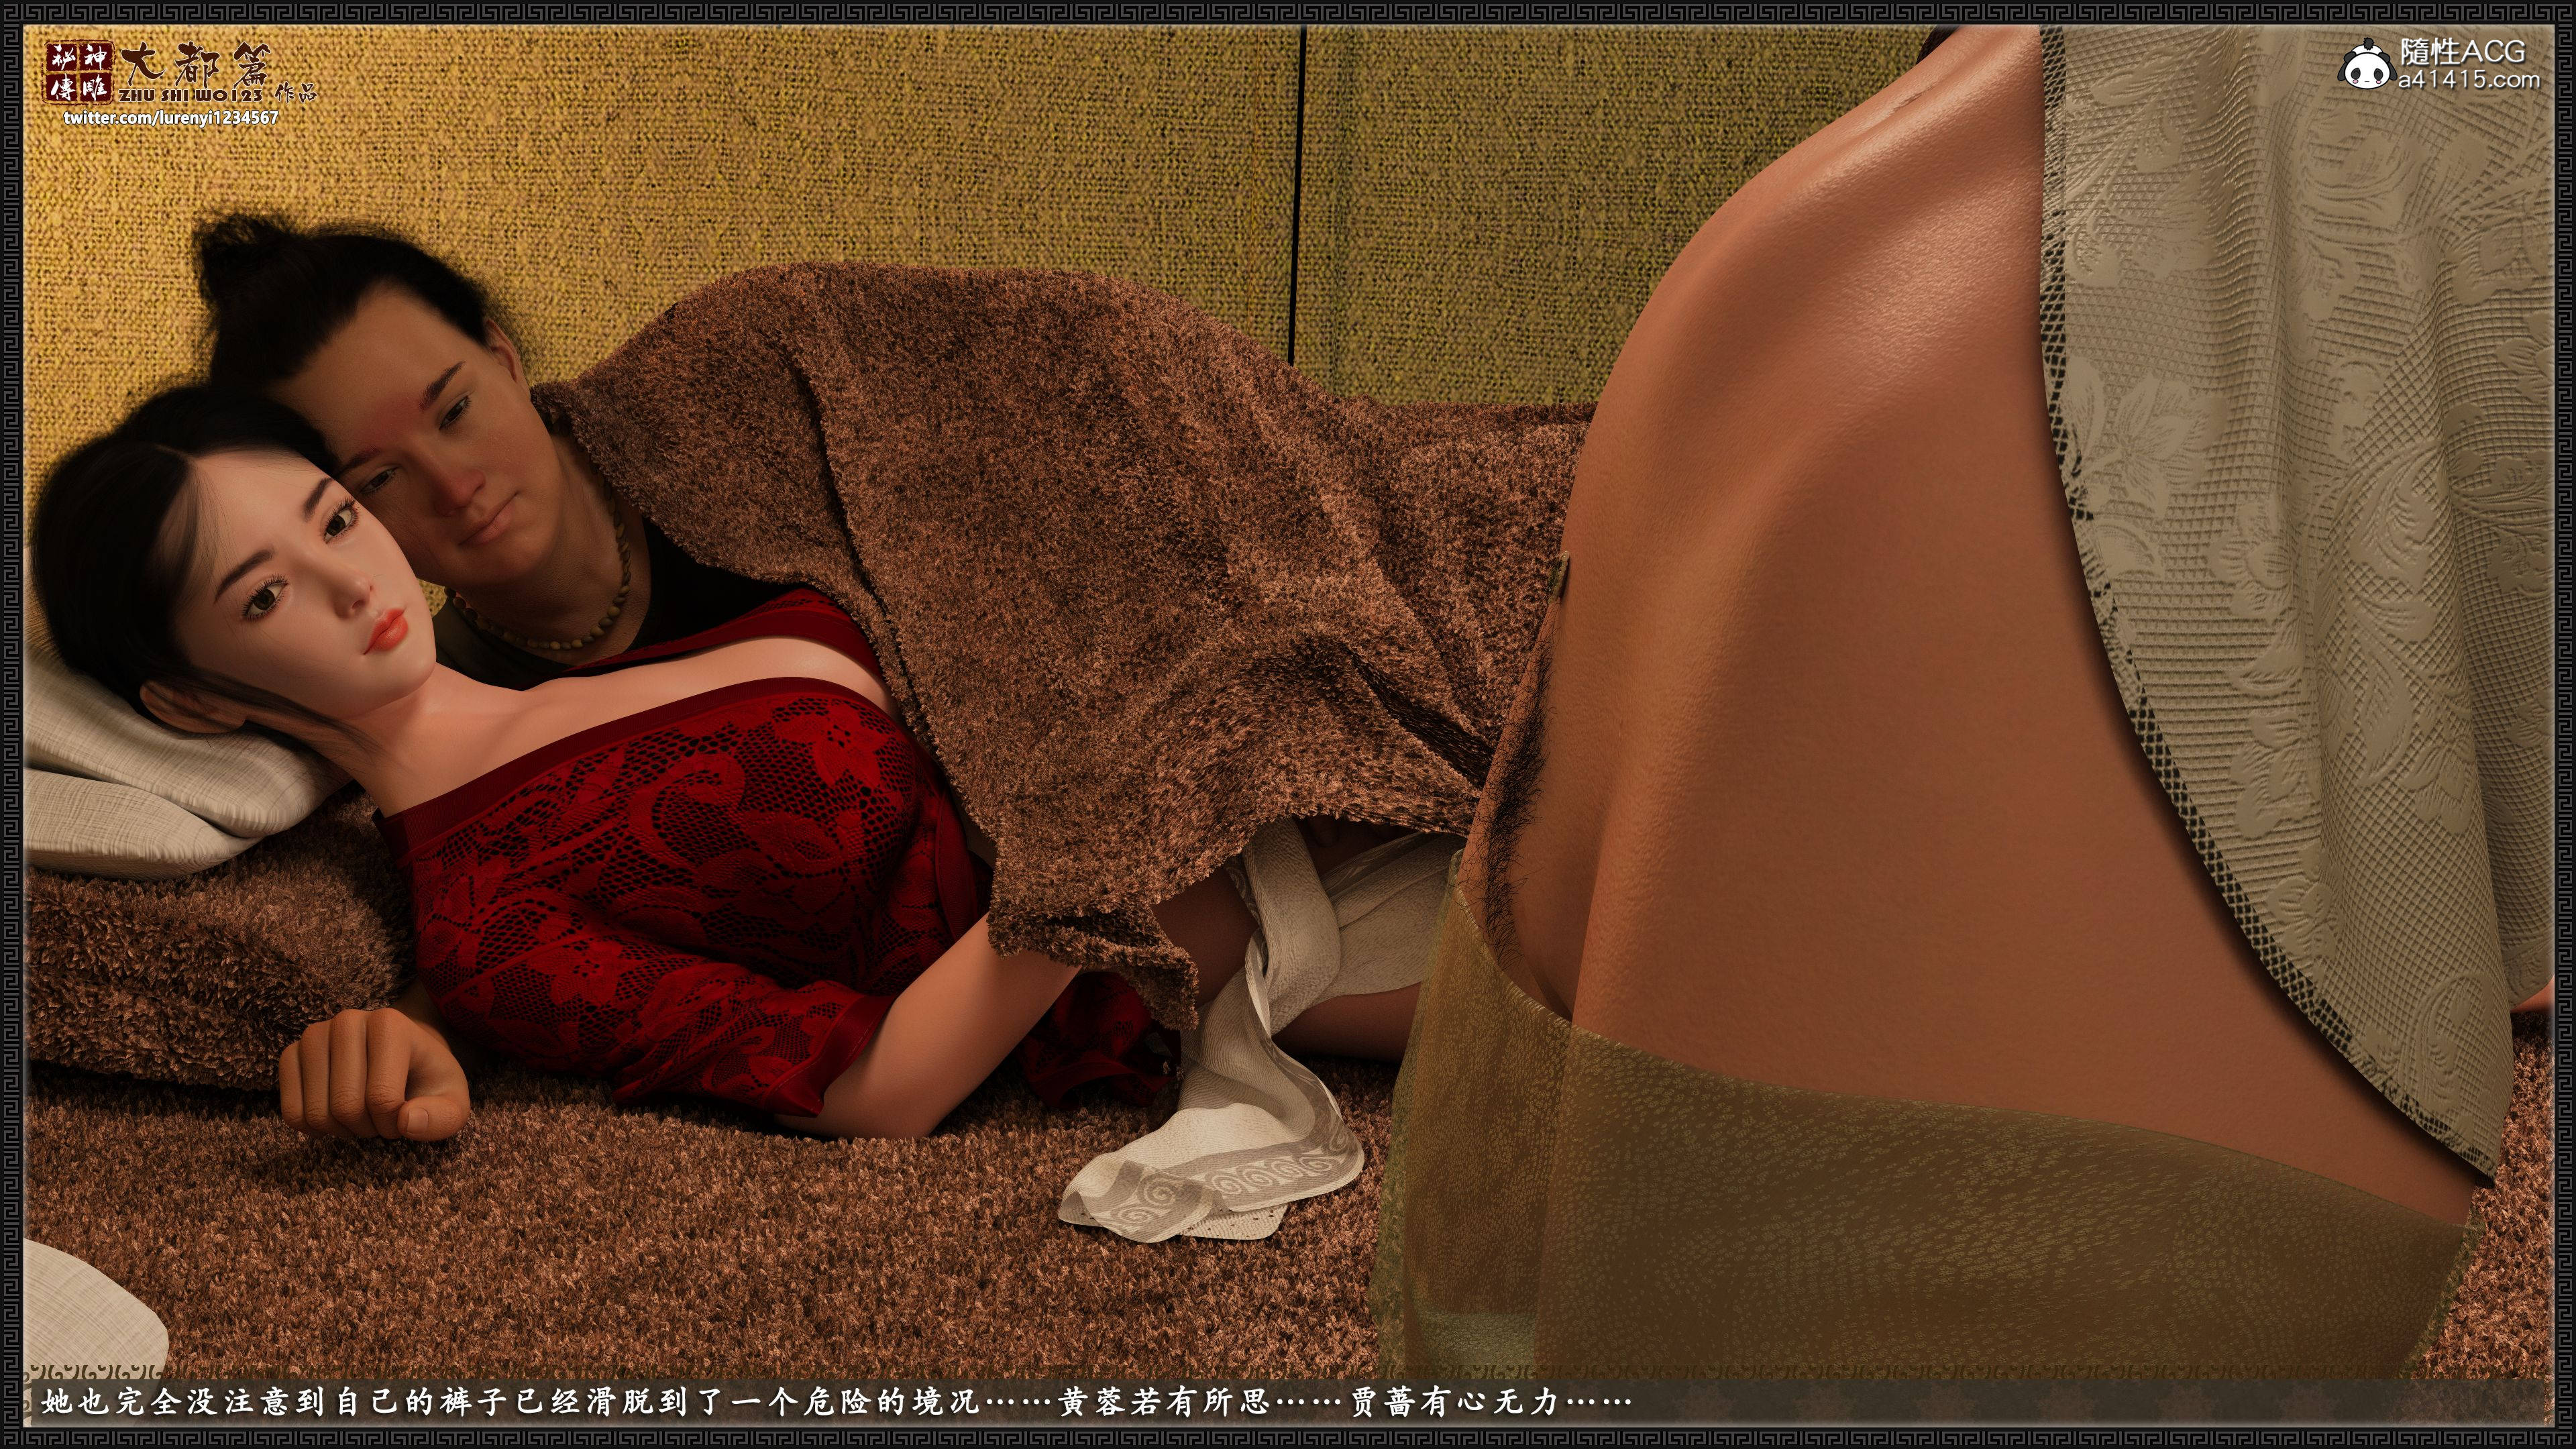
Task: Click the a41415.com watermark URL
Action: point(2468,80)
